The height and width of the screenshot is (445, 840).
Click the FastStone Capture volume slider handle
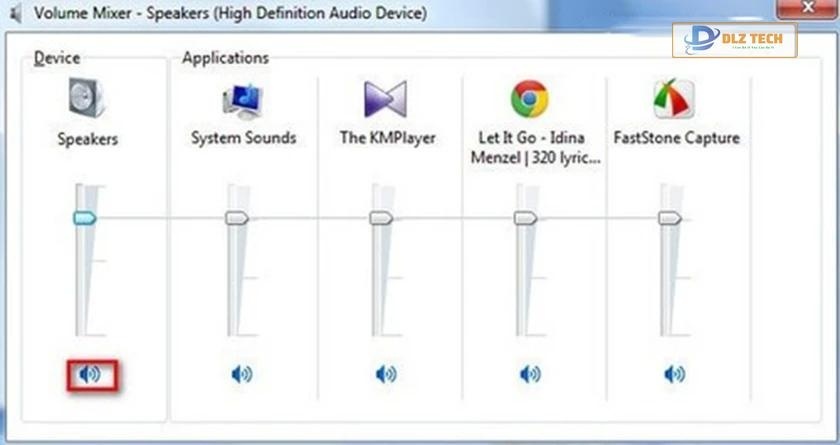point(669,218)
